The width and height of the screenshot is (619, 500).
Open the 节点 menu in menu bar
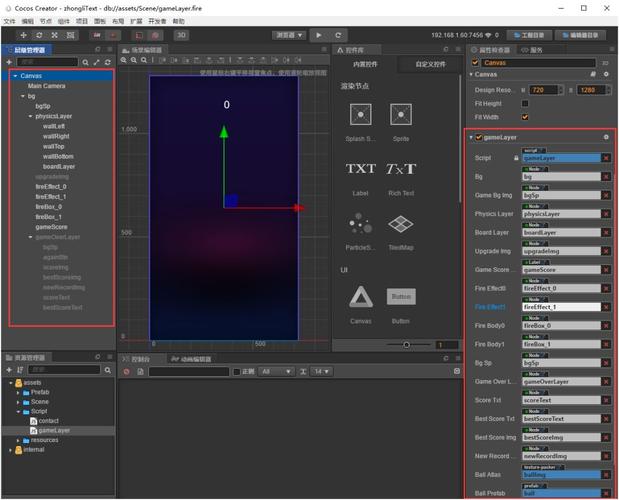(44, 21)
